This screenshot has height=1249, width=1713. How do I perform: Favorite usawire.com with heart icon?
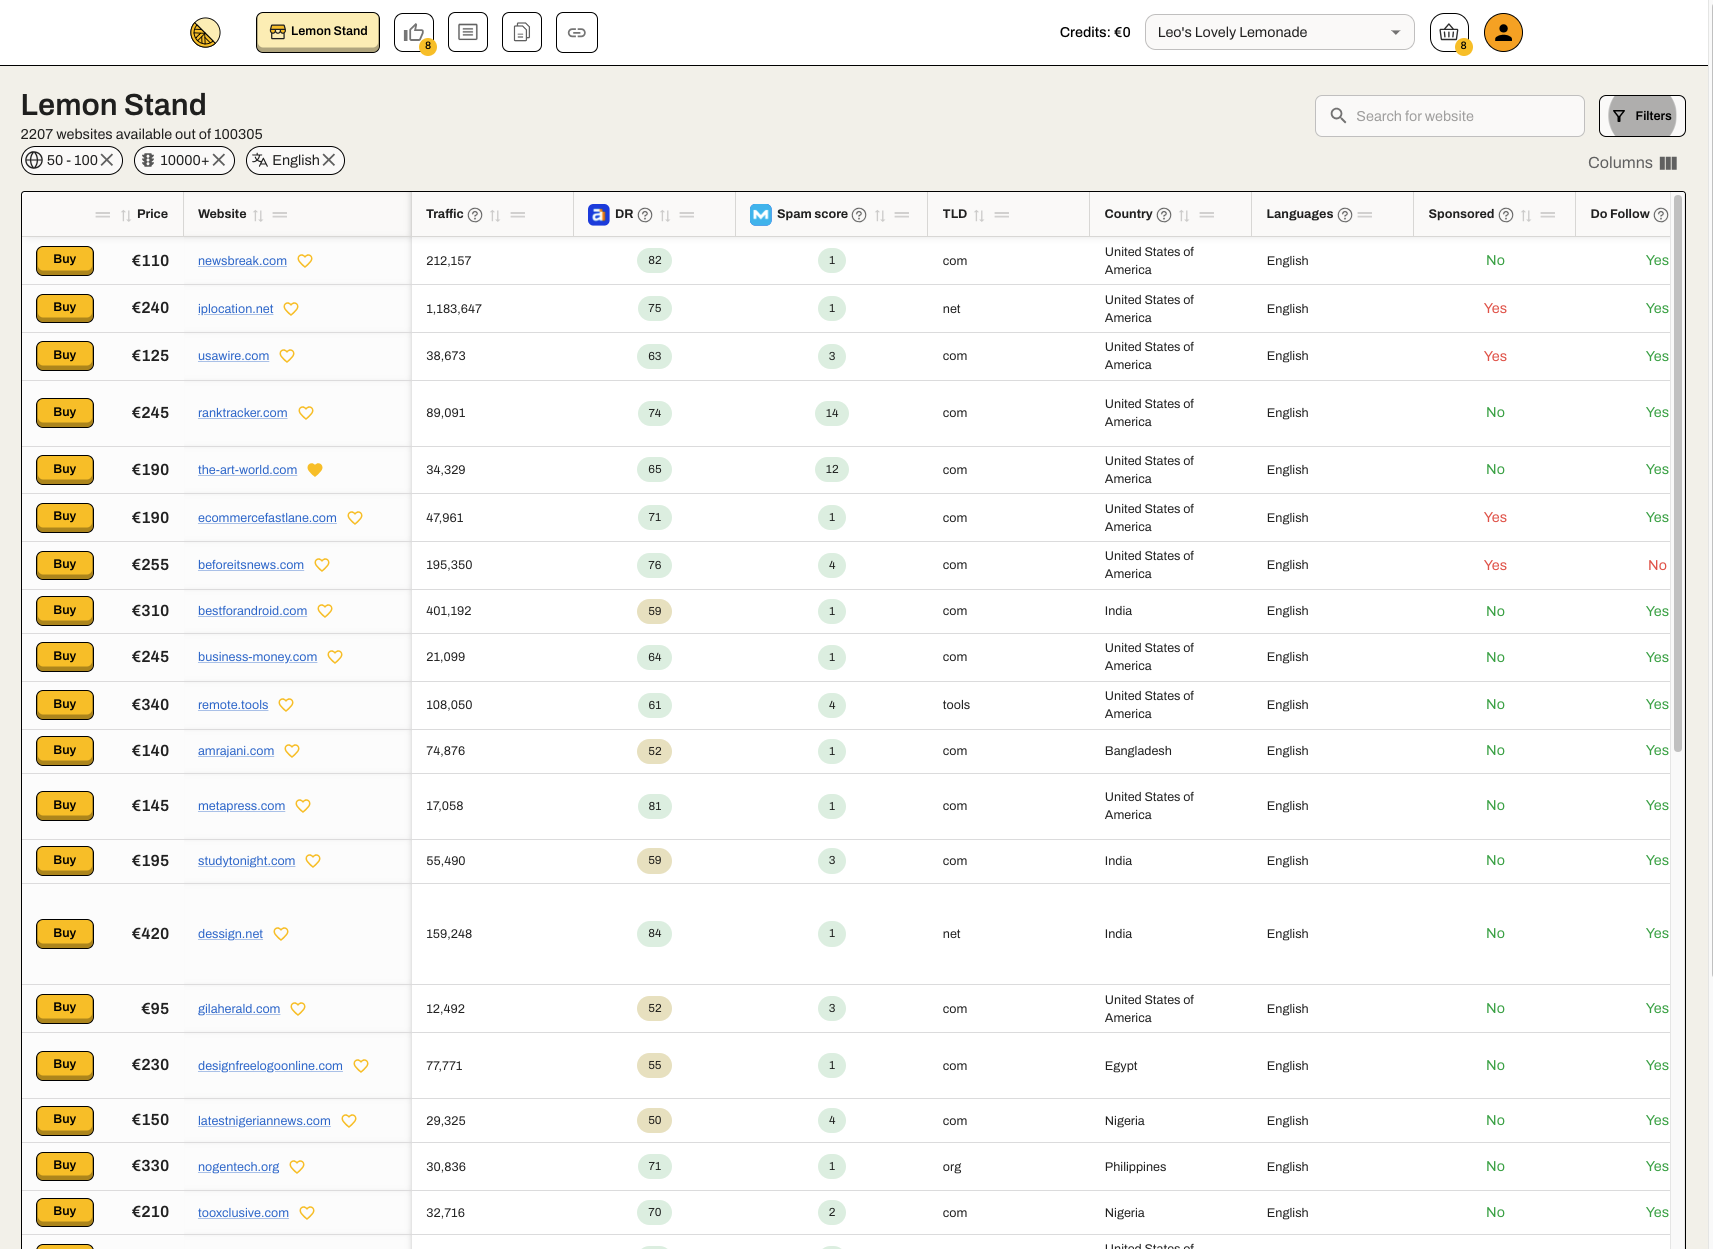[287, 356]
